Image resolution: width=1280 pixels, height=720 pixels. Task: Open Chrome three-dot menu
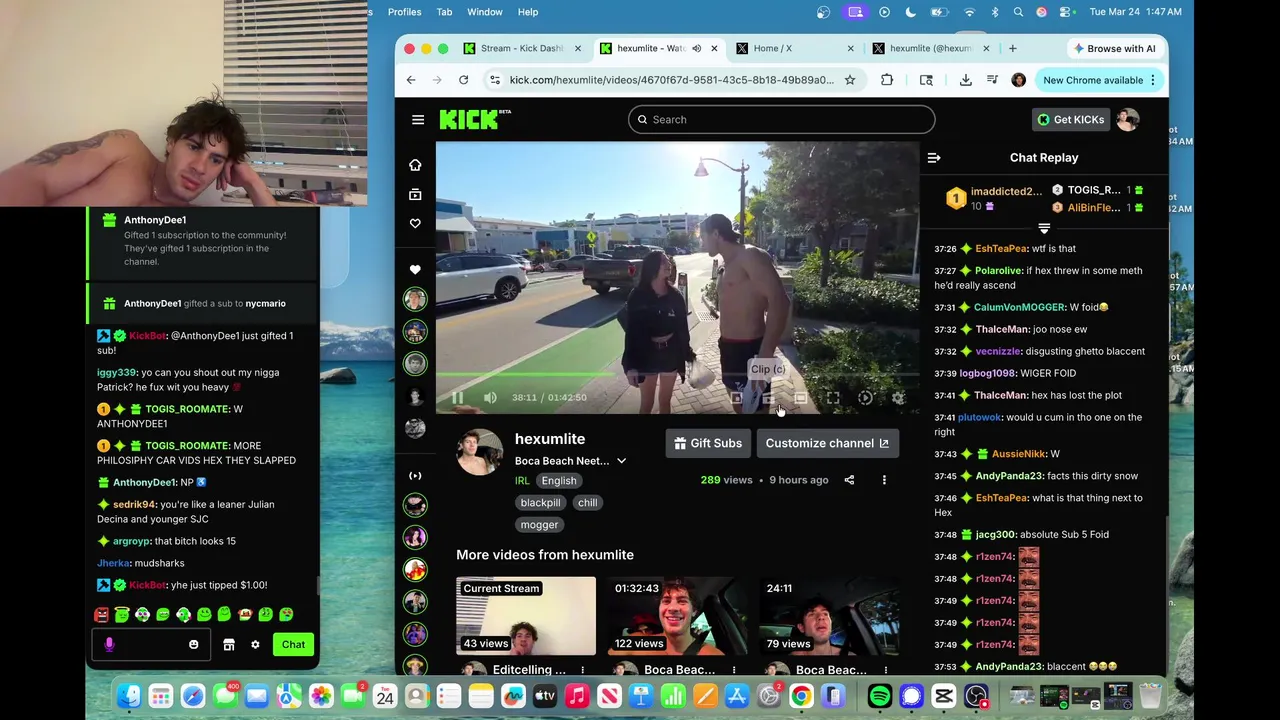[1153, 80]
